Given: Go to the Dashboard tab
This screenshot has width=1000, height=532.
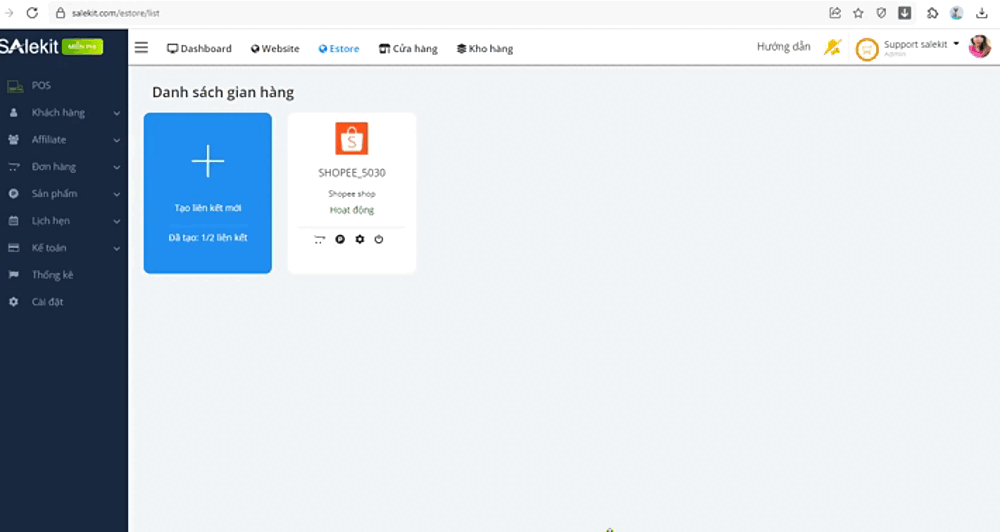Looking at the screenshot, I should (199, 48).
